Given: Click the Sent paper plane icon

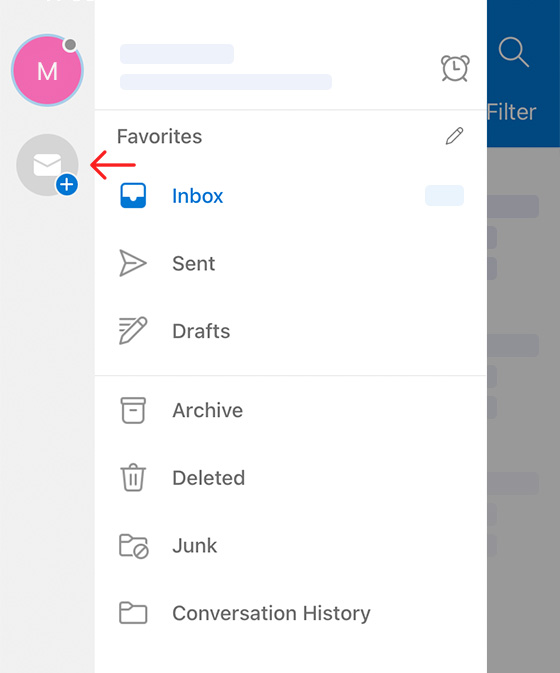Looking at the screenshot, I should click(133, 263).
